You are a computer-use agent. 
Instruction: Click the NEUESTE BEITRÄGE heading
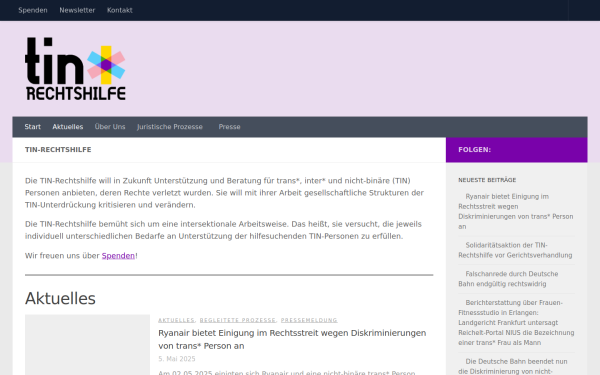(487, 180)
